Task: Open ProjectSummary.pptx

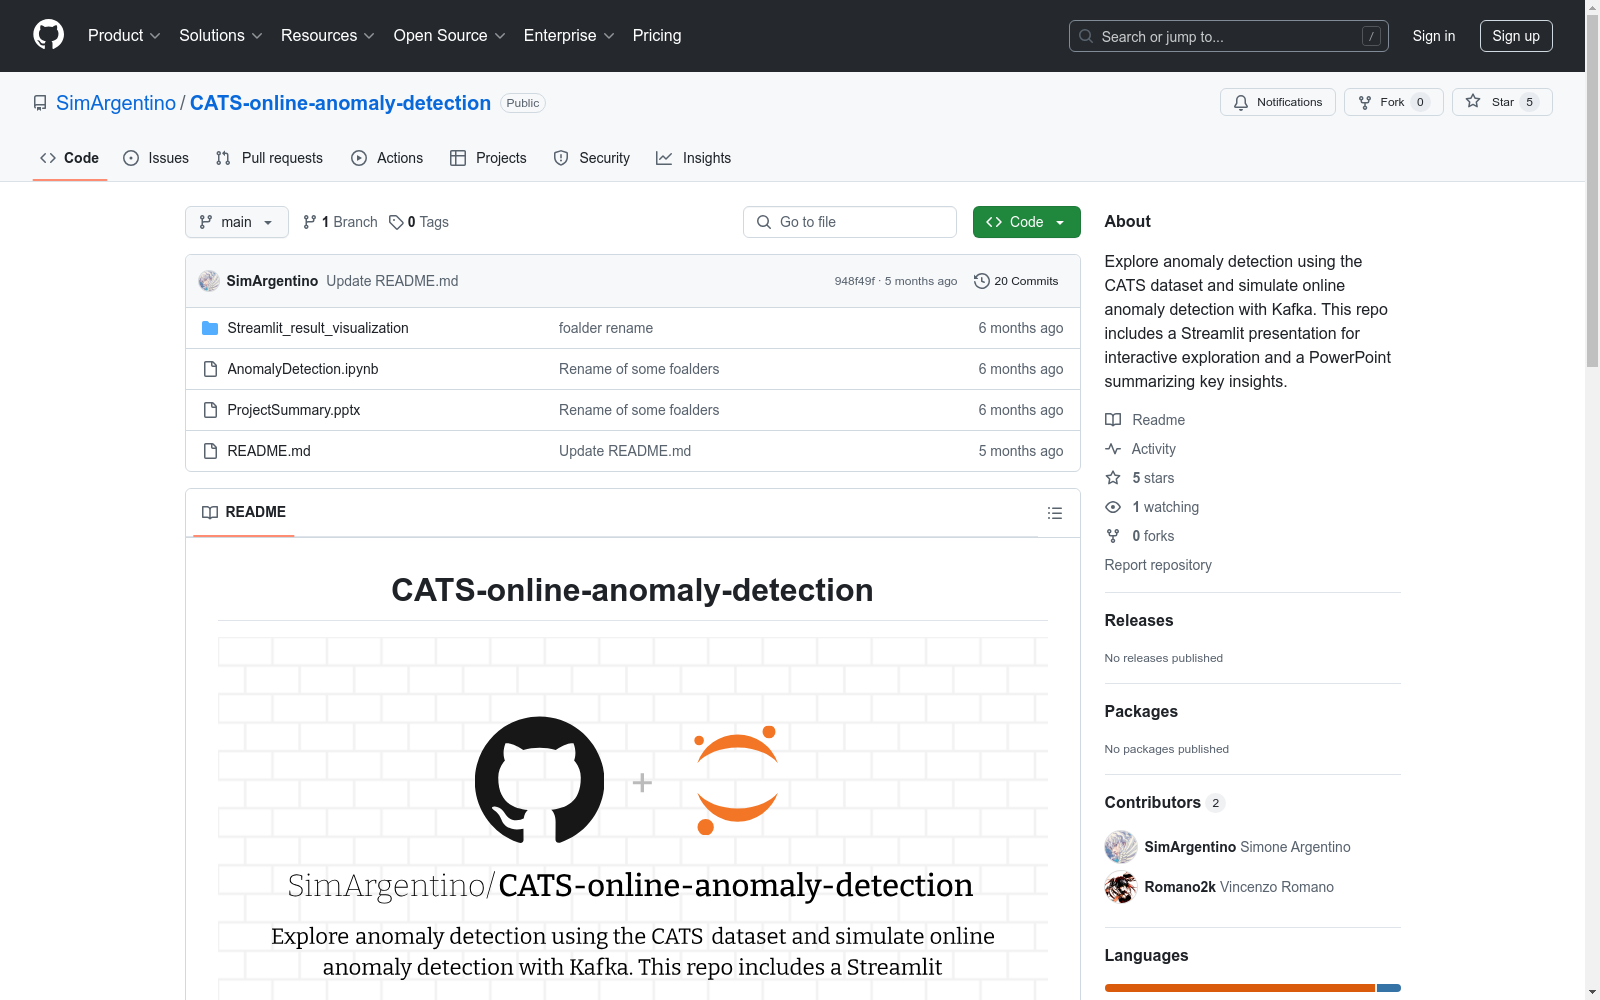Action: tap(294, 410)
